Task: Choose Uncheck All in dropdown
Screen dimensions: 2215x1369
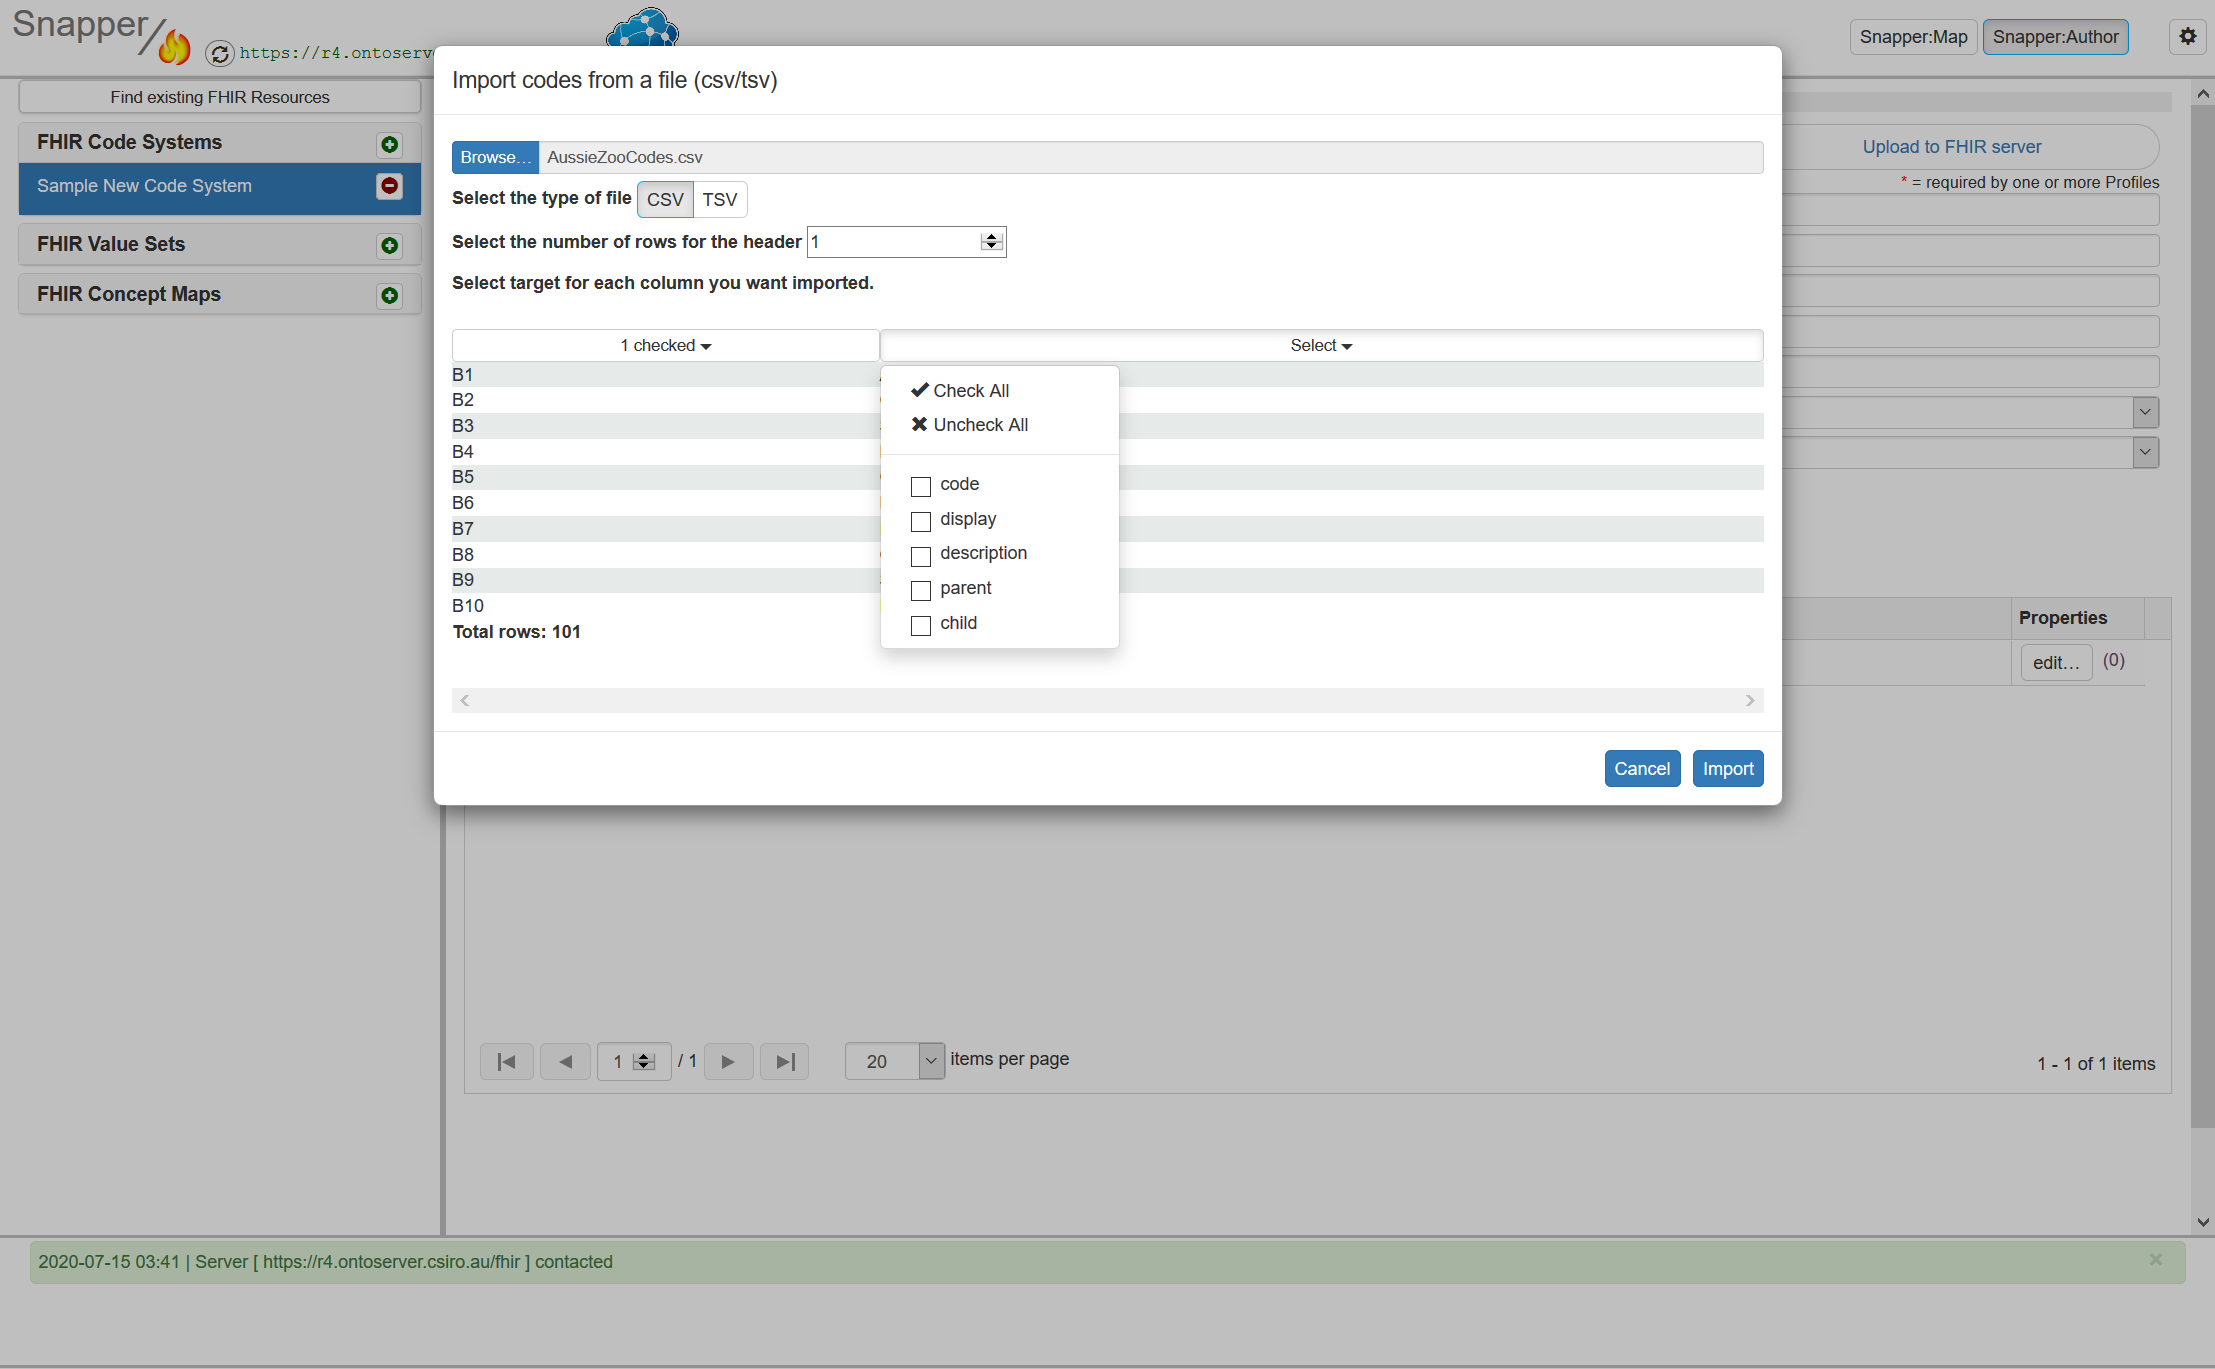Action: (x=969, y=425)
